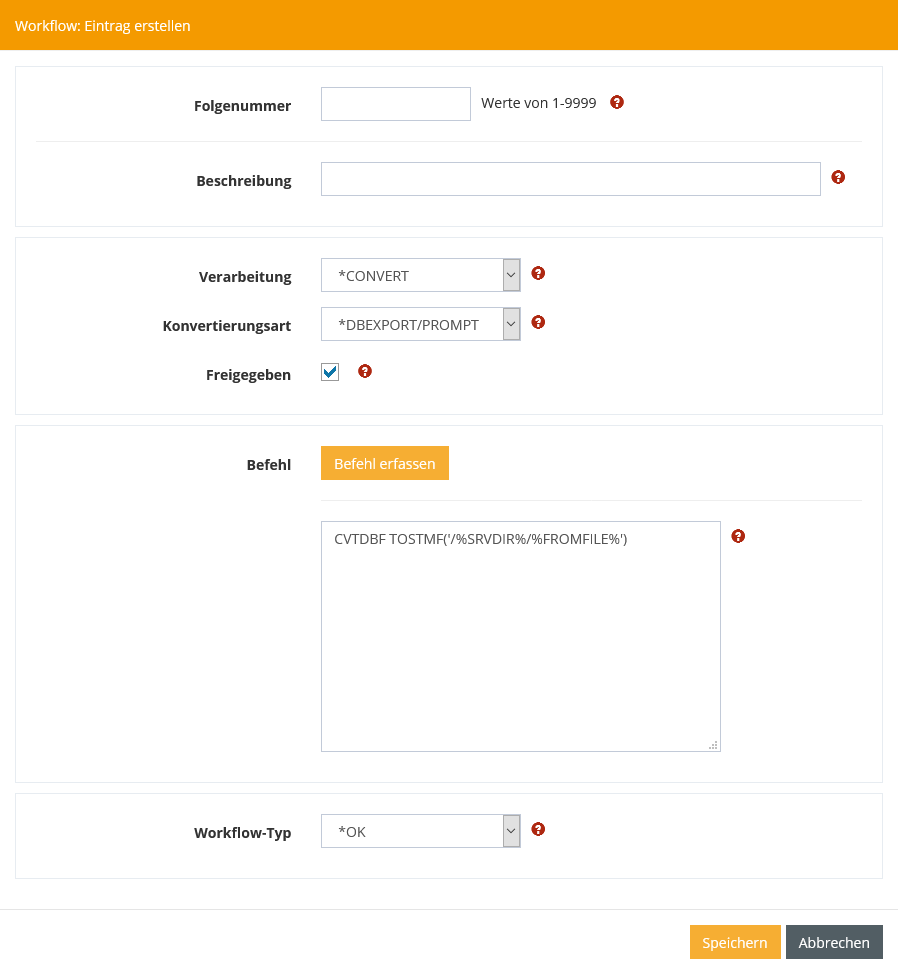Viewport: 898px width, 974px height.
Task: Click into the Beschreibung text field
Action: (x=570, y=179)
